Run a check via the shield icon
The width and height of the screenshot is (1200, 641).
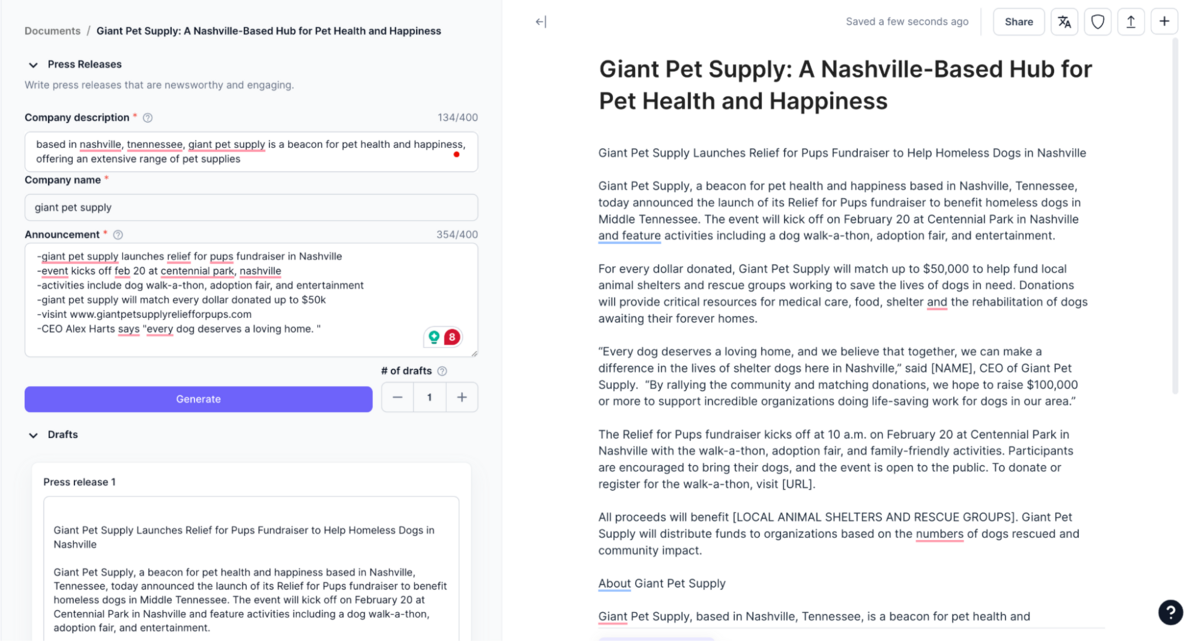point(1097,21)
